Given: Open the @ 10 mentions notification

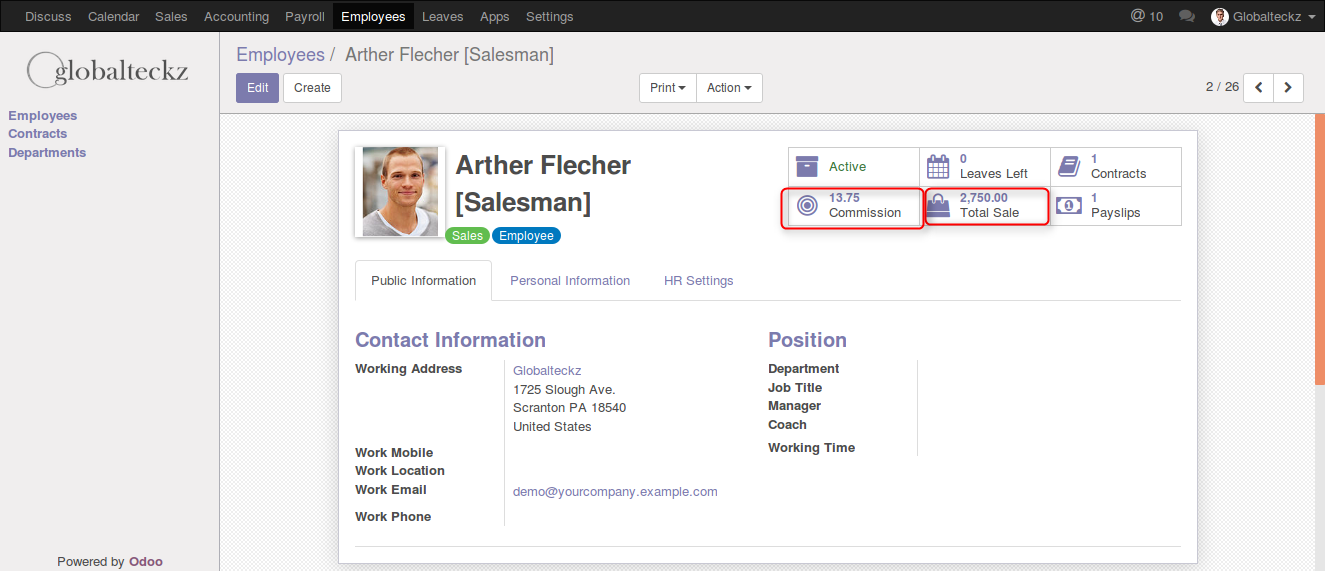Looking at the screenshot, I should [1147, 17].
